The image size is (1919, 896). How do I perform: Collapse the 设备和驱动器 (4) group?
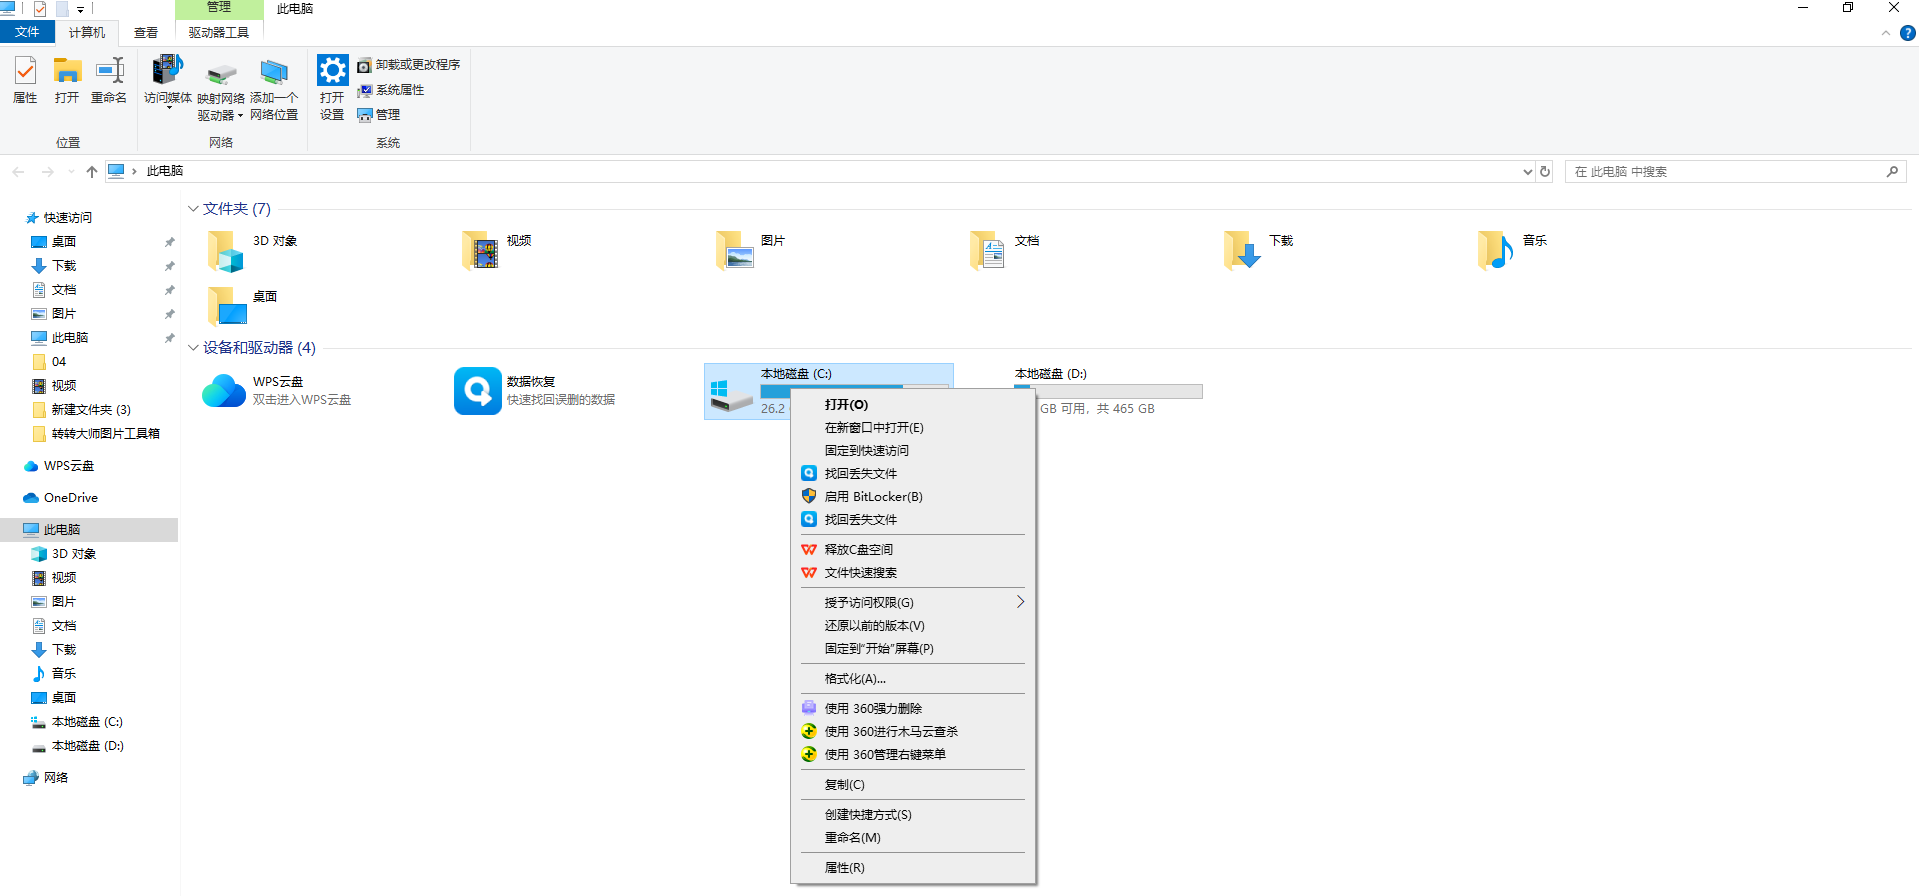[193, 348]
